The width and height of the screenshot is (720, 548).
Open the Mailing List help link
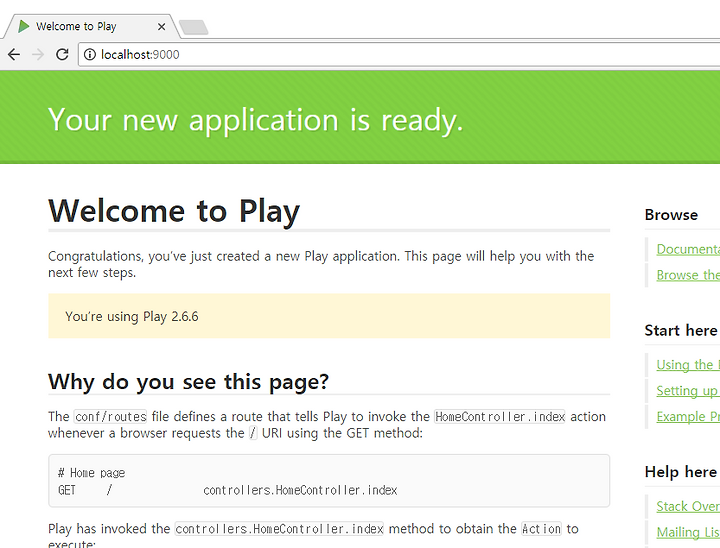tap(688, 532)
